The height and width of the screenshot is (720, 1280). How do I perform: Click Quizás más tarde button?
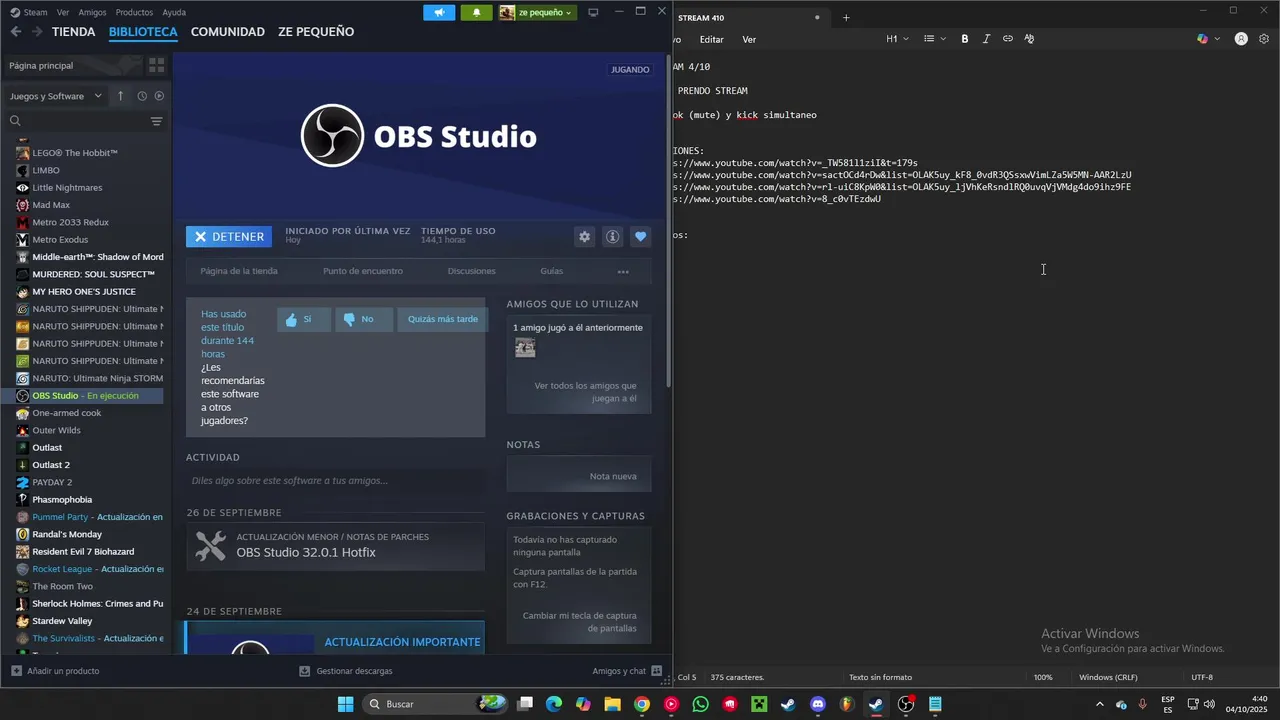(442, 319)
